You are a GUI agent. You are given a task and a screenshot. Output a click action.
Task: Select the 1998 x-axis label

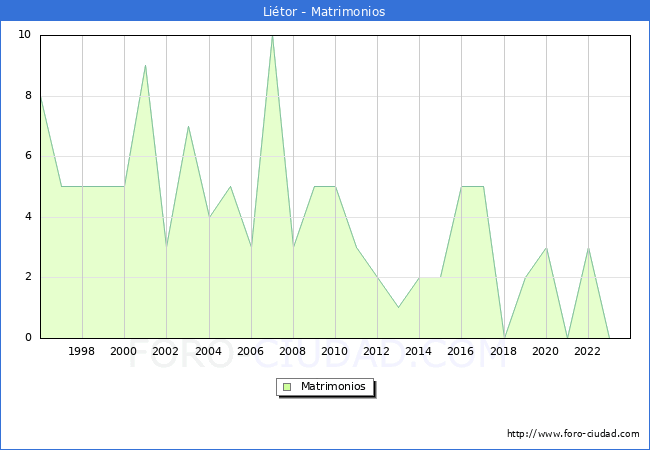tap(81, 351)
